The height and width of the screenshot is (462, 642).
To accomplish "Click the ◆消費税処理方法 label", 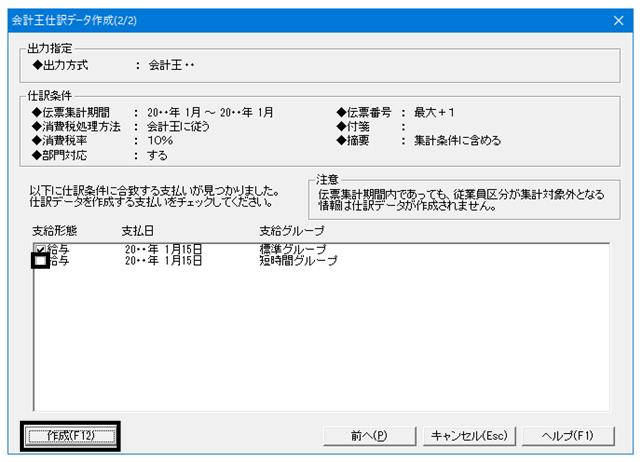I will point(77,127).
